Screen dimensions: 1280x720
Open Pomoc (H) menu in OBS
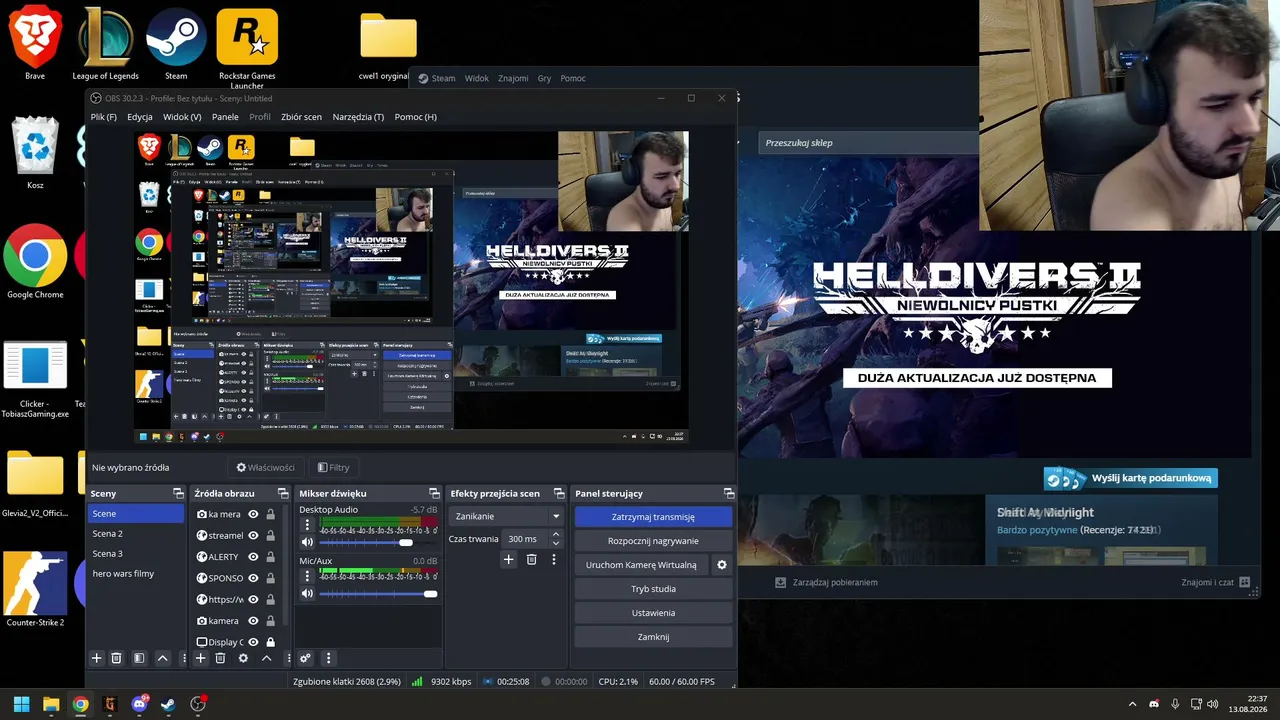(x=415, y=117)
